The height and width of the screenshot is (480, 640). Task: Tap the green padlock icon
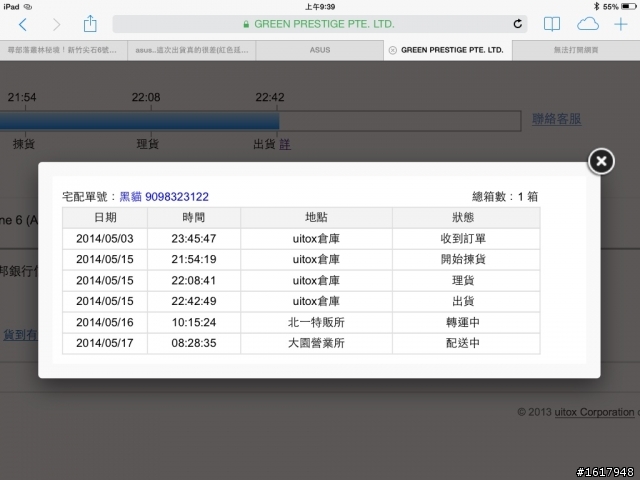click(246, 24)
